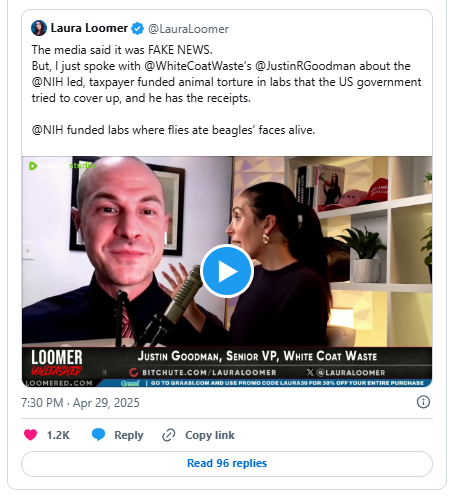
Task: Click the Reply text button
Action: click(129, 435)
